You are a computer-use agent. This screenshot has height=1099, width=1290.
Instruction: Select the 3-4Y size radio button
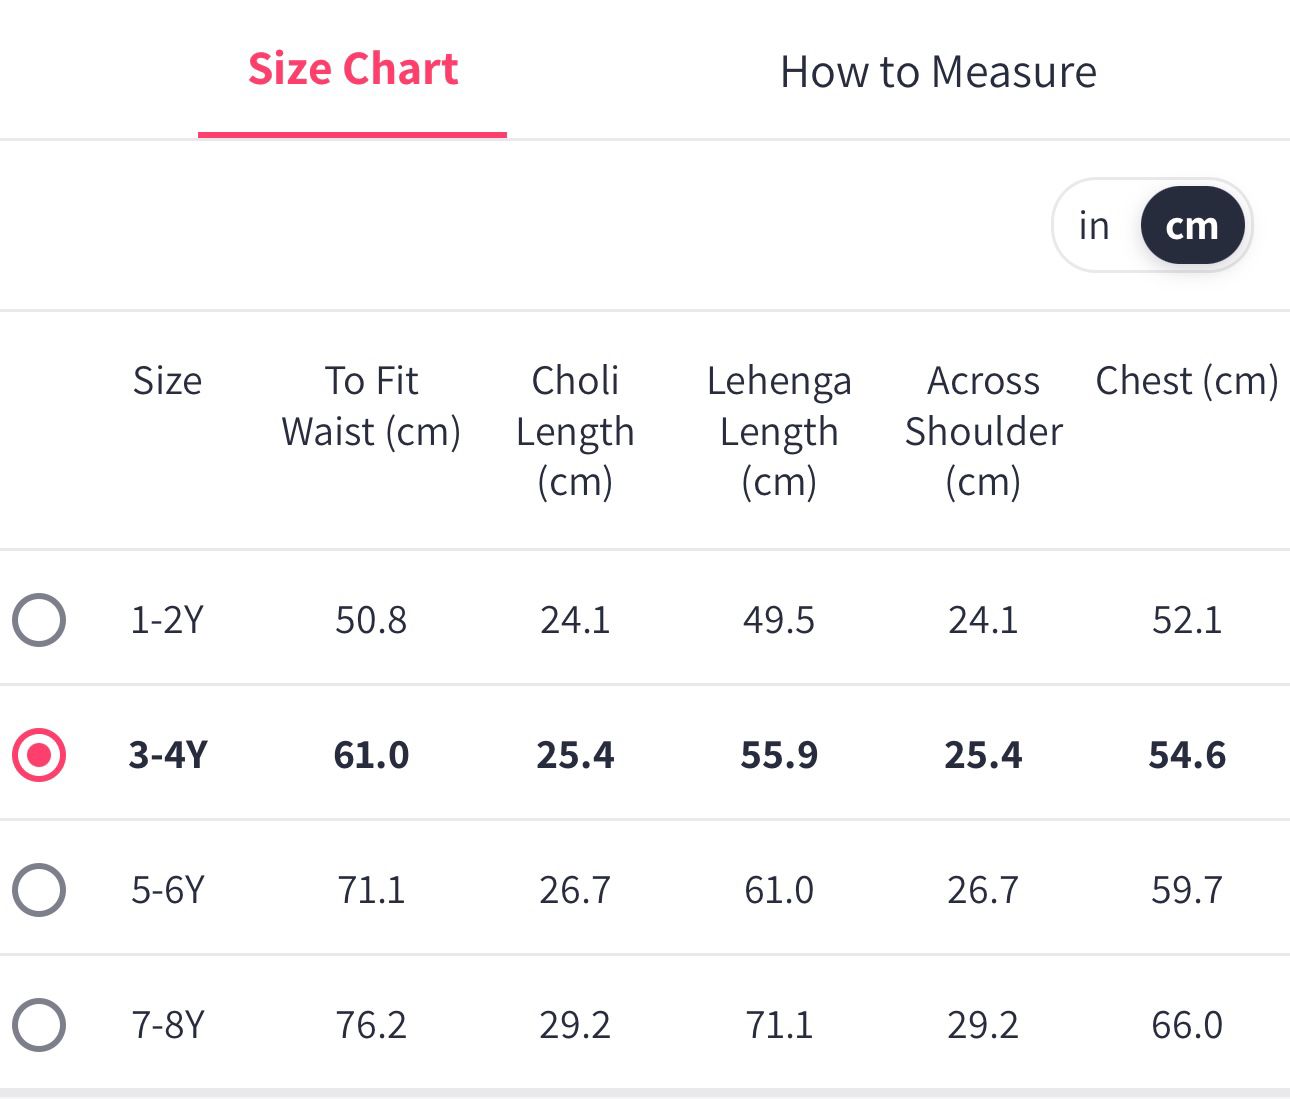point(39,755)
